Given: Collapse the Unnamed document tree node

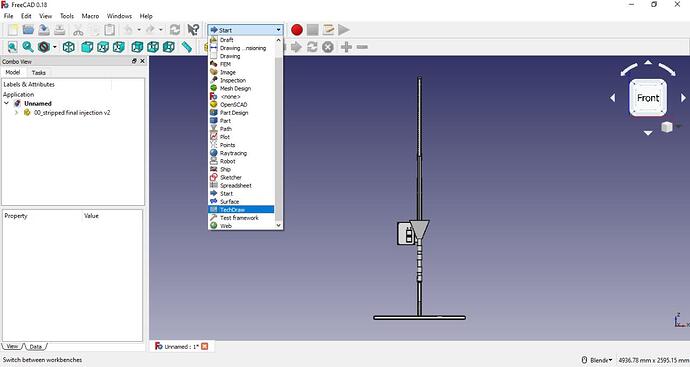Looking at the screenshot, I should click(x=7, y=103).
